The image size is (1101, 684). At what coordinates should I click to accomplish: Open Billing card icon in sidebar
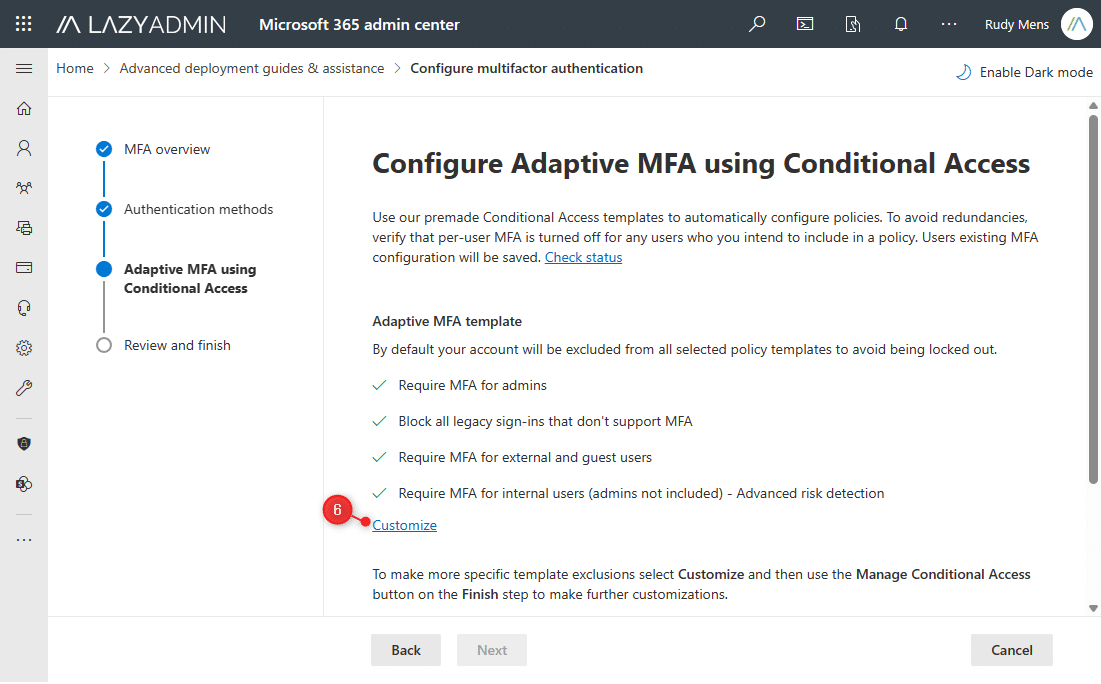point(24,268)
